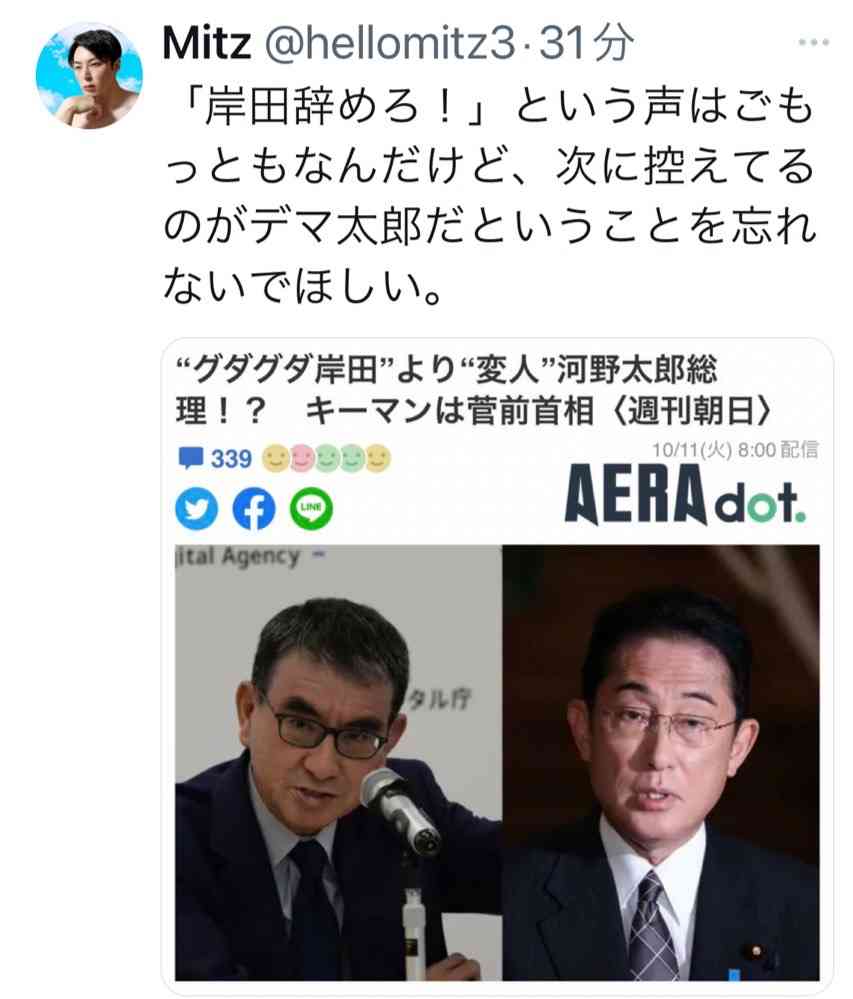Screen dimensions: 853x999
Task: Open the left photo with microphone
Action: point(338,763)
